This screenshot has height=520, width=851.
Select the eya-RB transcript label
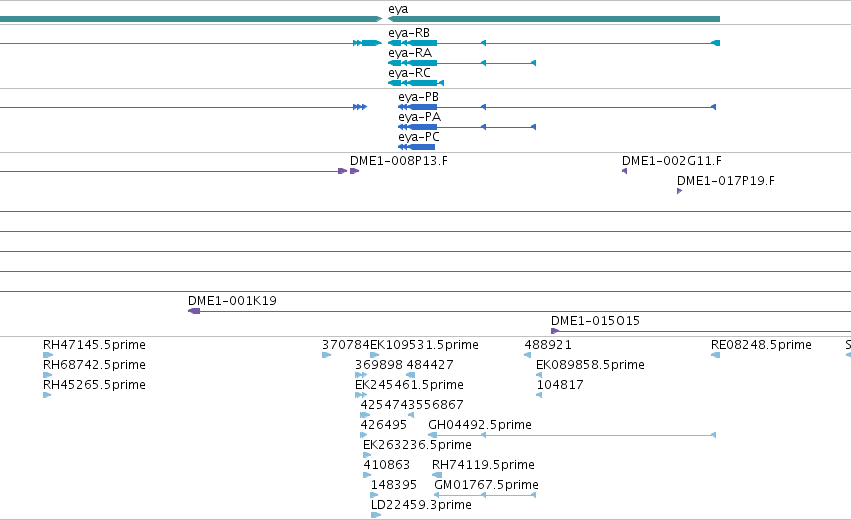(409, 33)
